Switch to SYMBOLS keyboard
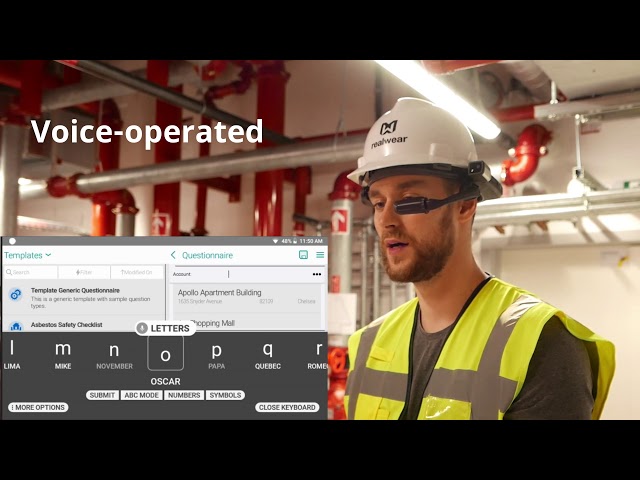 (x=225, y=395)
